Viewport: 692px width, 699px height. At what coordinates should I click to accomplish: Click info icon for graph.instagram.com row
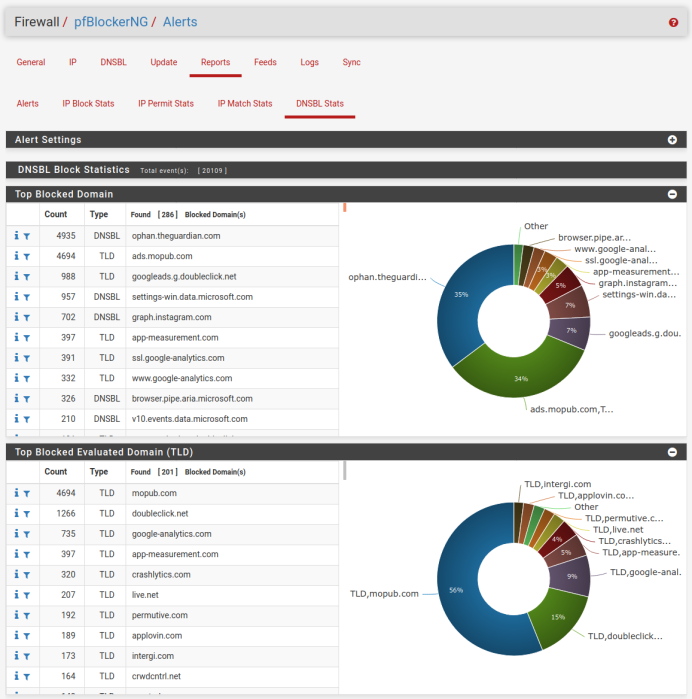pos(16,317)
